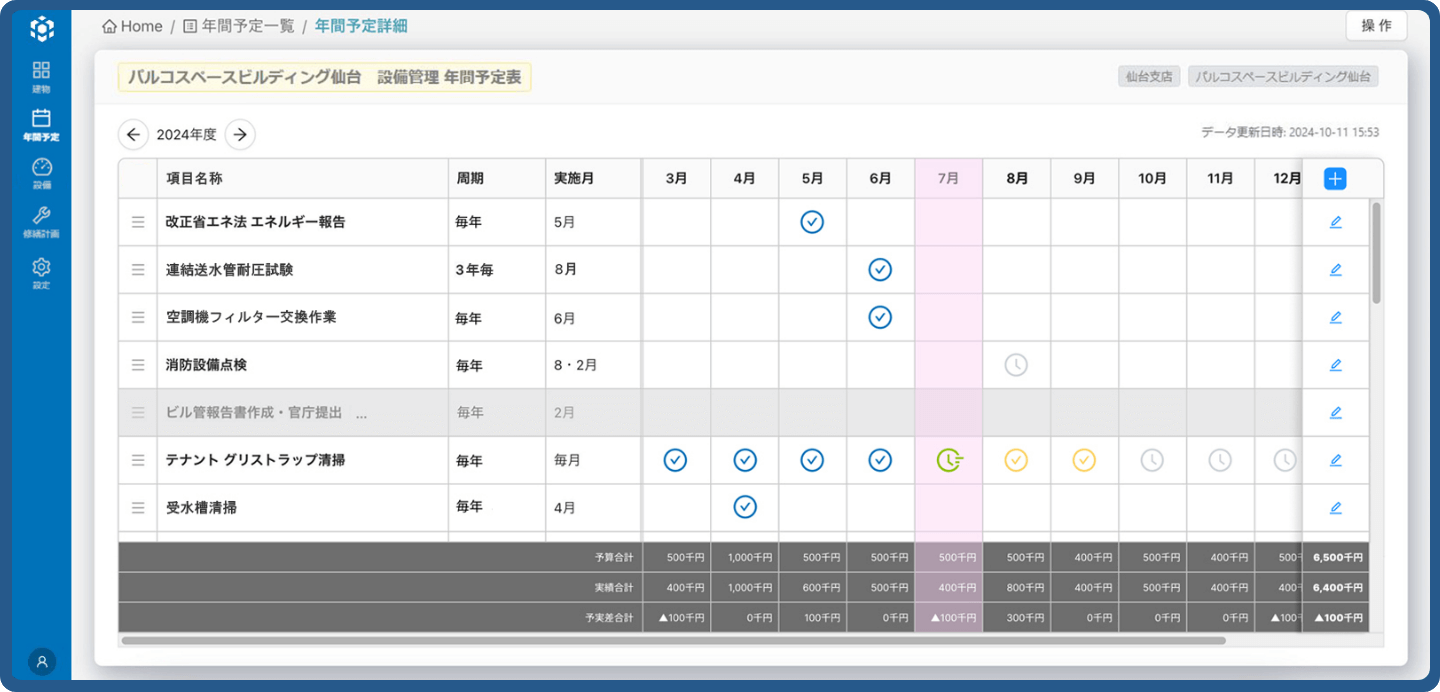Screen dimensions: 1440x692
Task: Open the 操作 actions menu
Action: click(1376, 26)
